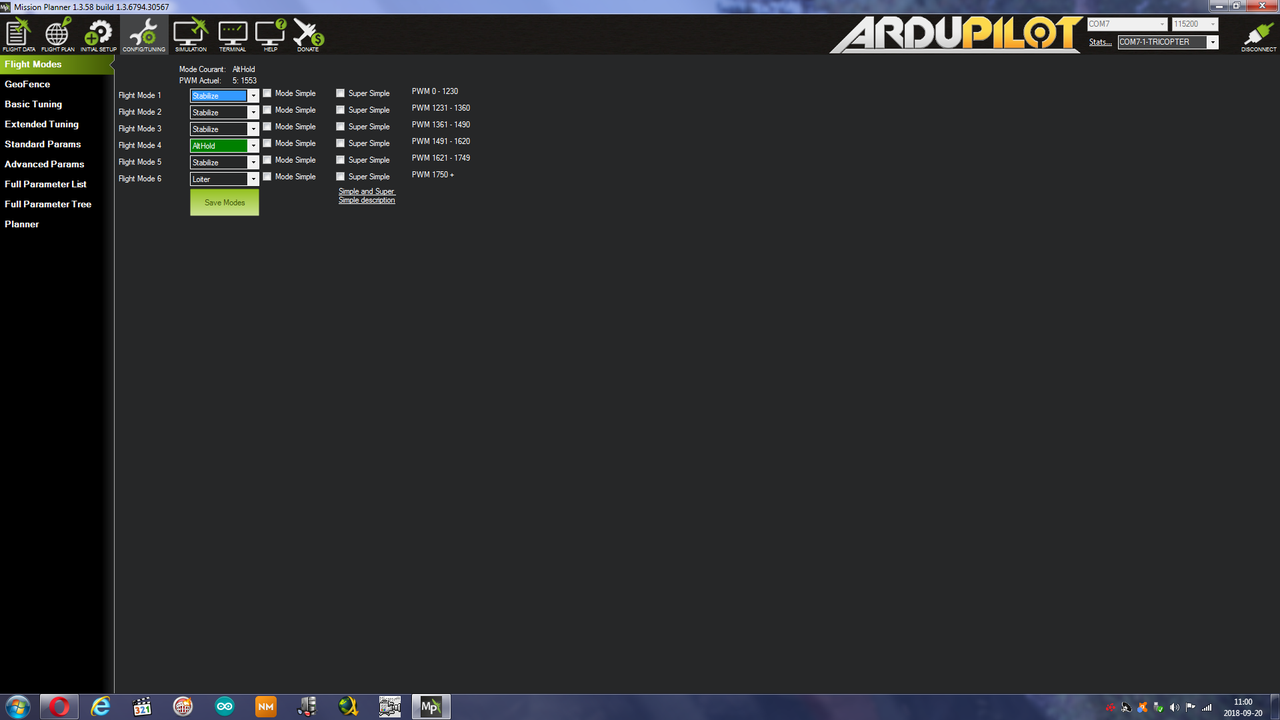The height and width of the screenshot is (720, 1280).
Task: Tick Super Simple for Flight Mode 6
Action: [340, 177]
